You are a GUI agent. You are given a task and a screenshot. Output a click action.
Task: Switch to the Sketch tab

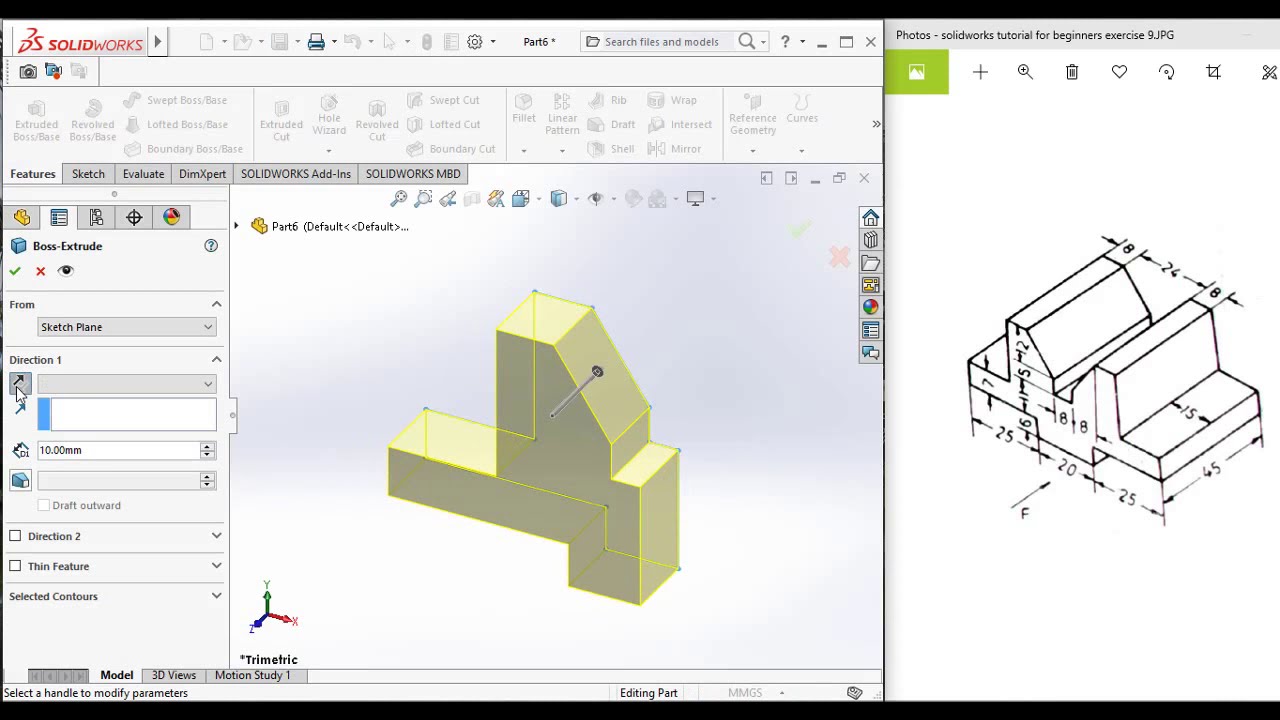pos(88,174)
